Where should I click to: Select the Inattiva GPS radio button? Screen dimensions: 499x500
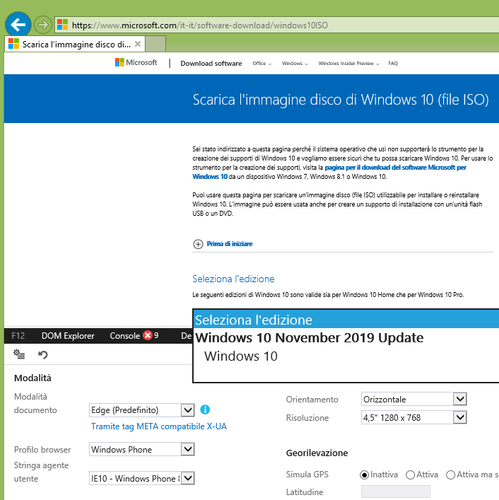click(364, 475)
